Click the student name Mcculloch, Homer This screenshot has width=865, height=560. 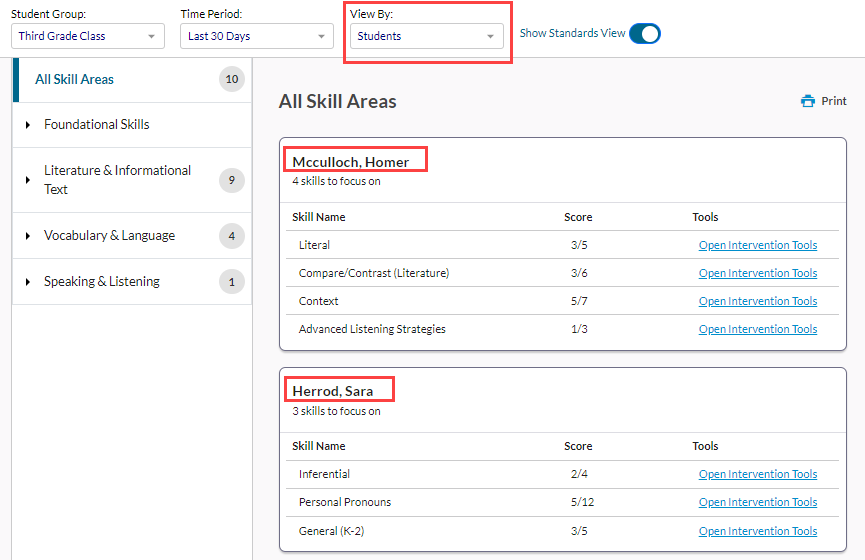pyautogui.click(x=350, y=162)
